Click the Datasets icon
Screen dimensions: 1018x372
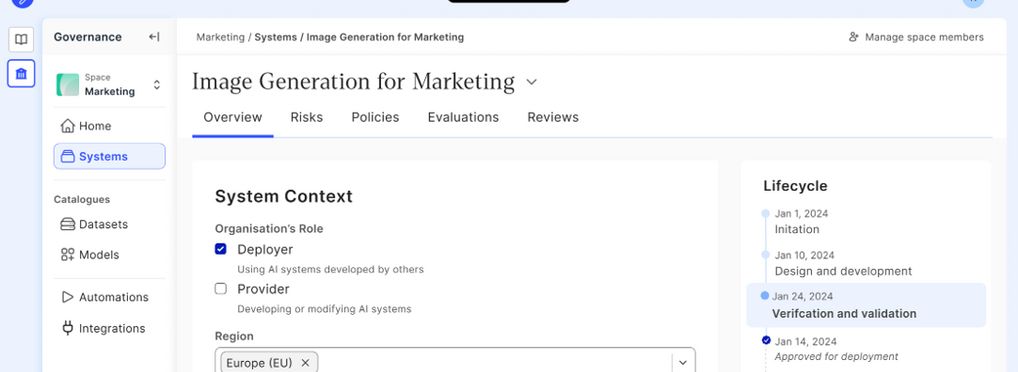68,224
